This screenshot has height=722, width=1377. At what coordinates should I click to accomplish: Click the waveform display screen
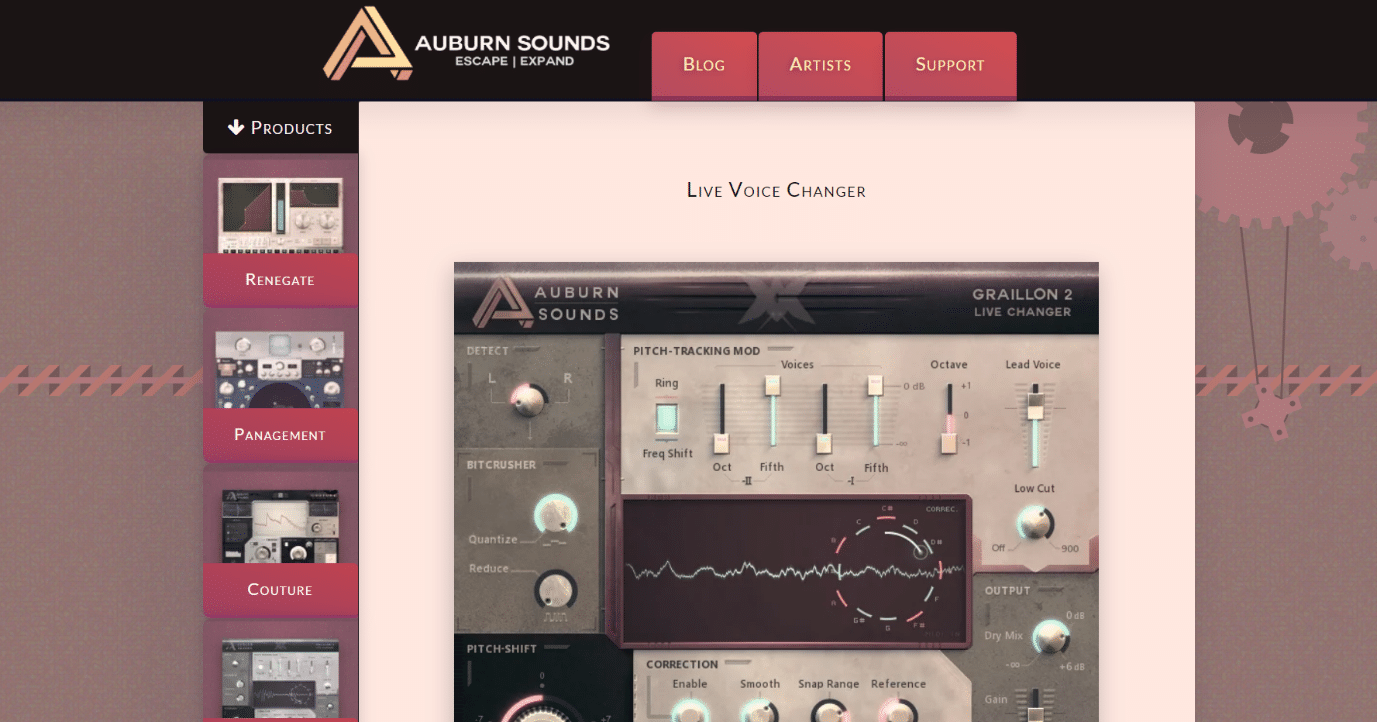point(795,571)
